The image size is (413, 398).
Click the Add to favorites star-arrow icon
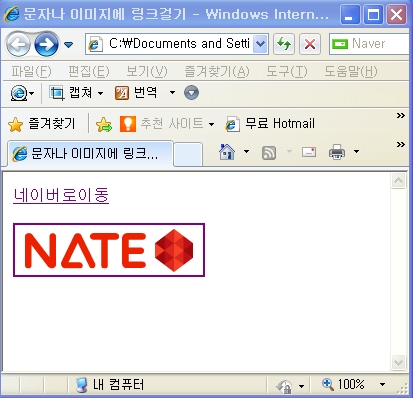pos(104,124)
